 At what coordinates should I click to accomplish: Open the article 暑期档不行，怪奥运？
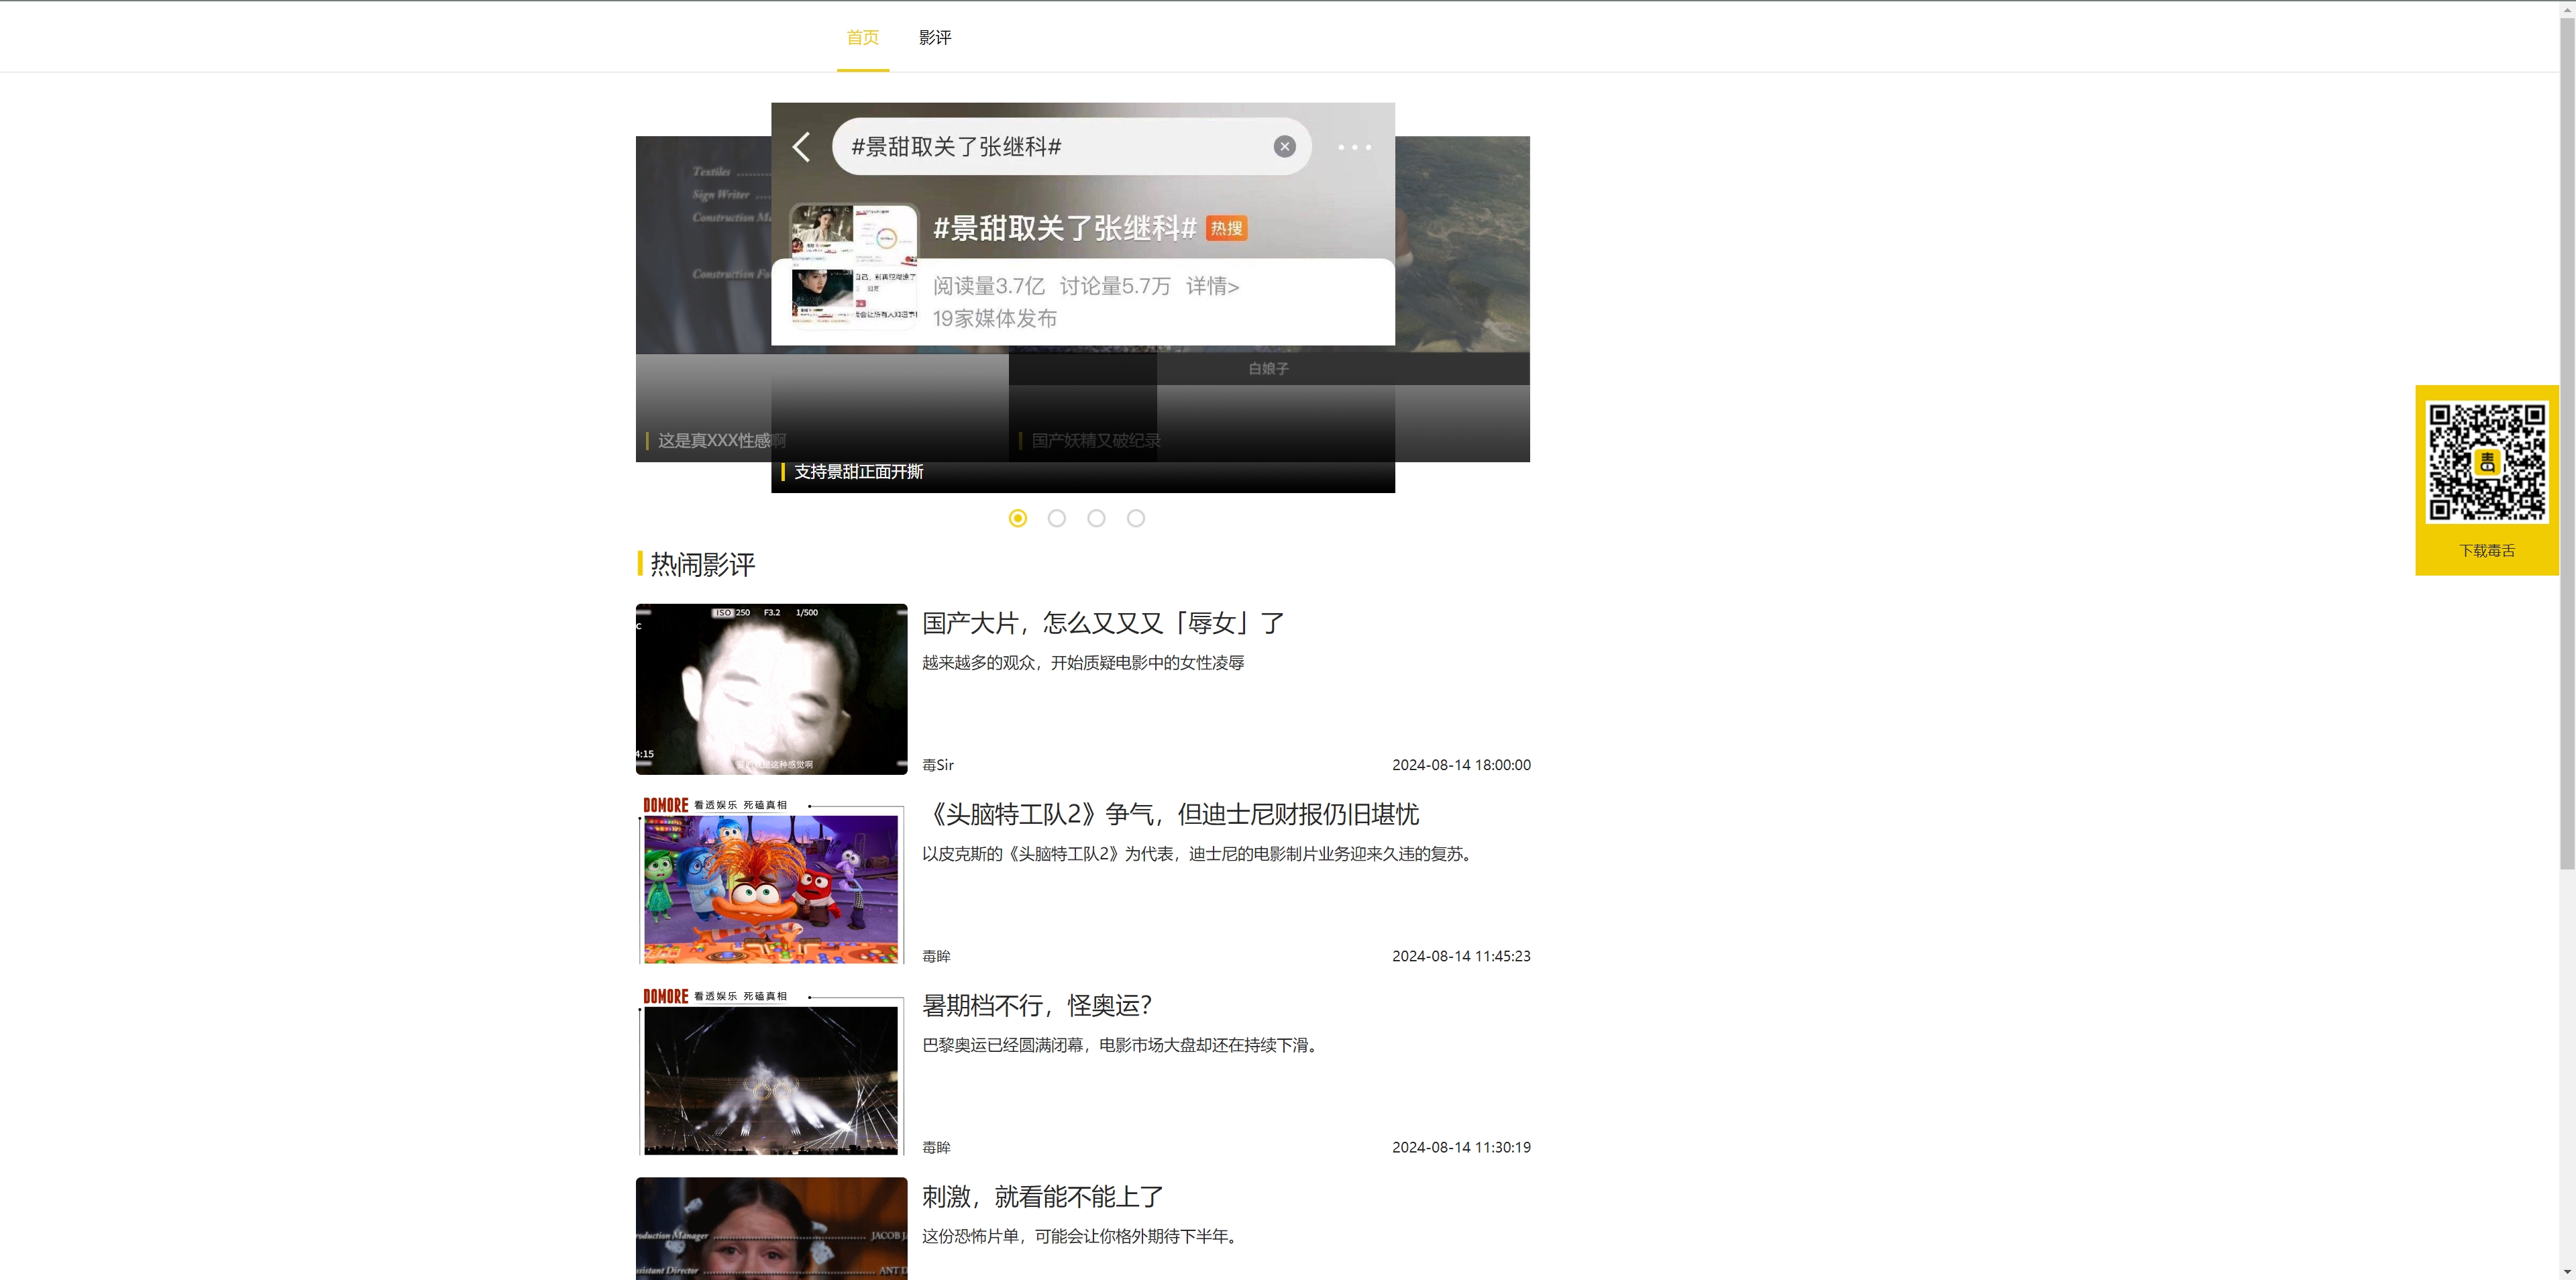coord(1037,1005)
